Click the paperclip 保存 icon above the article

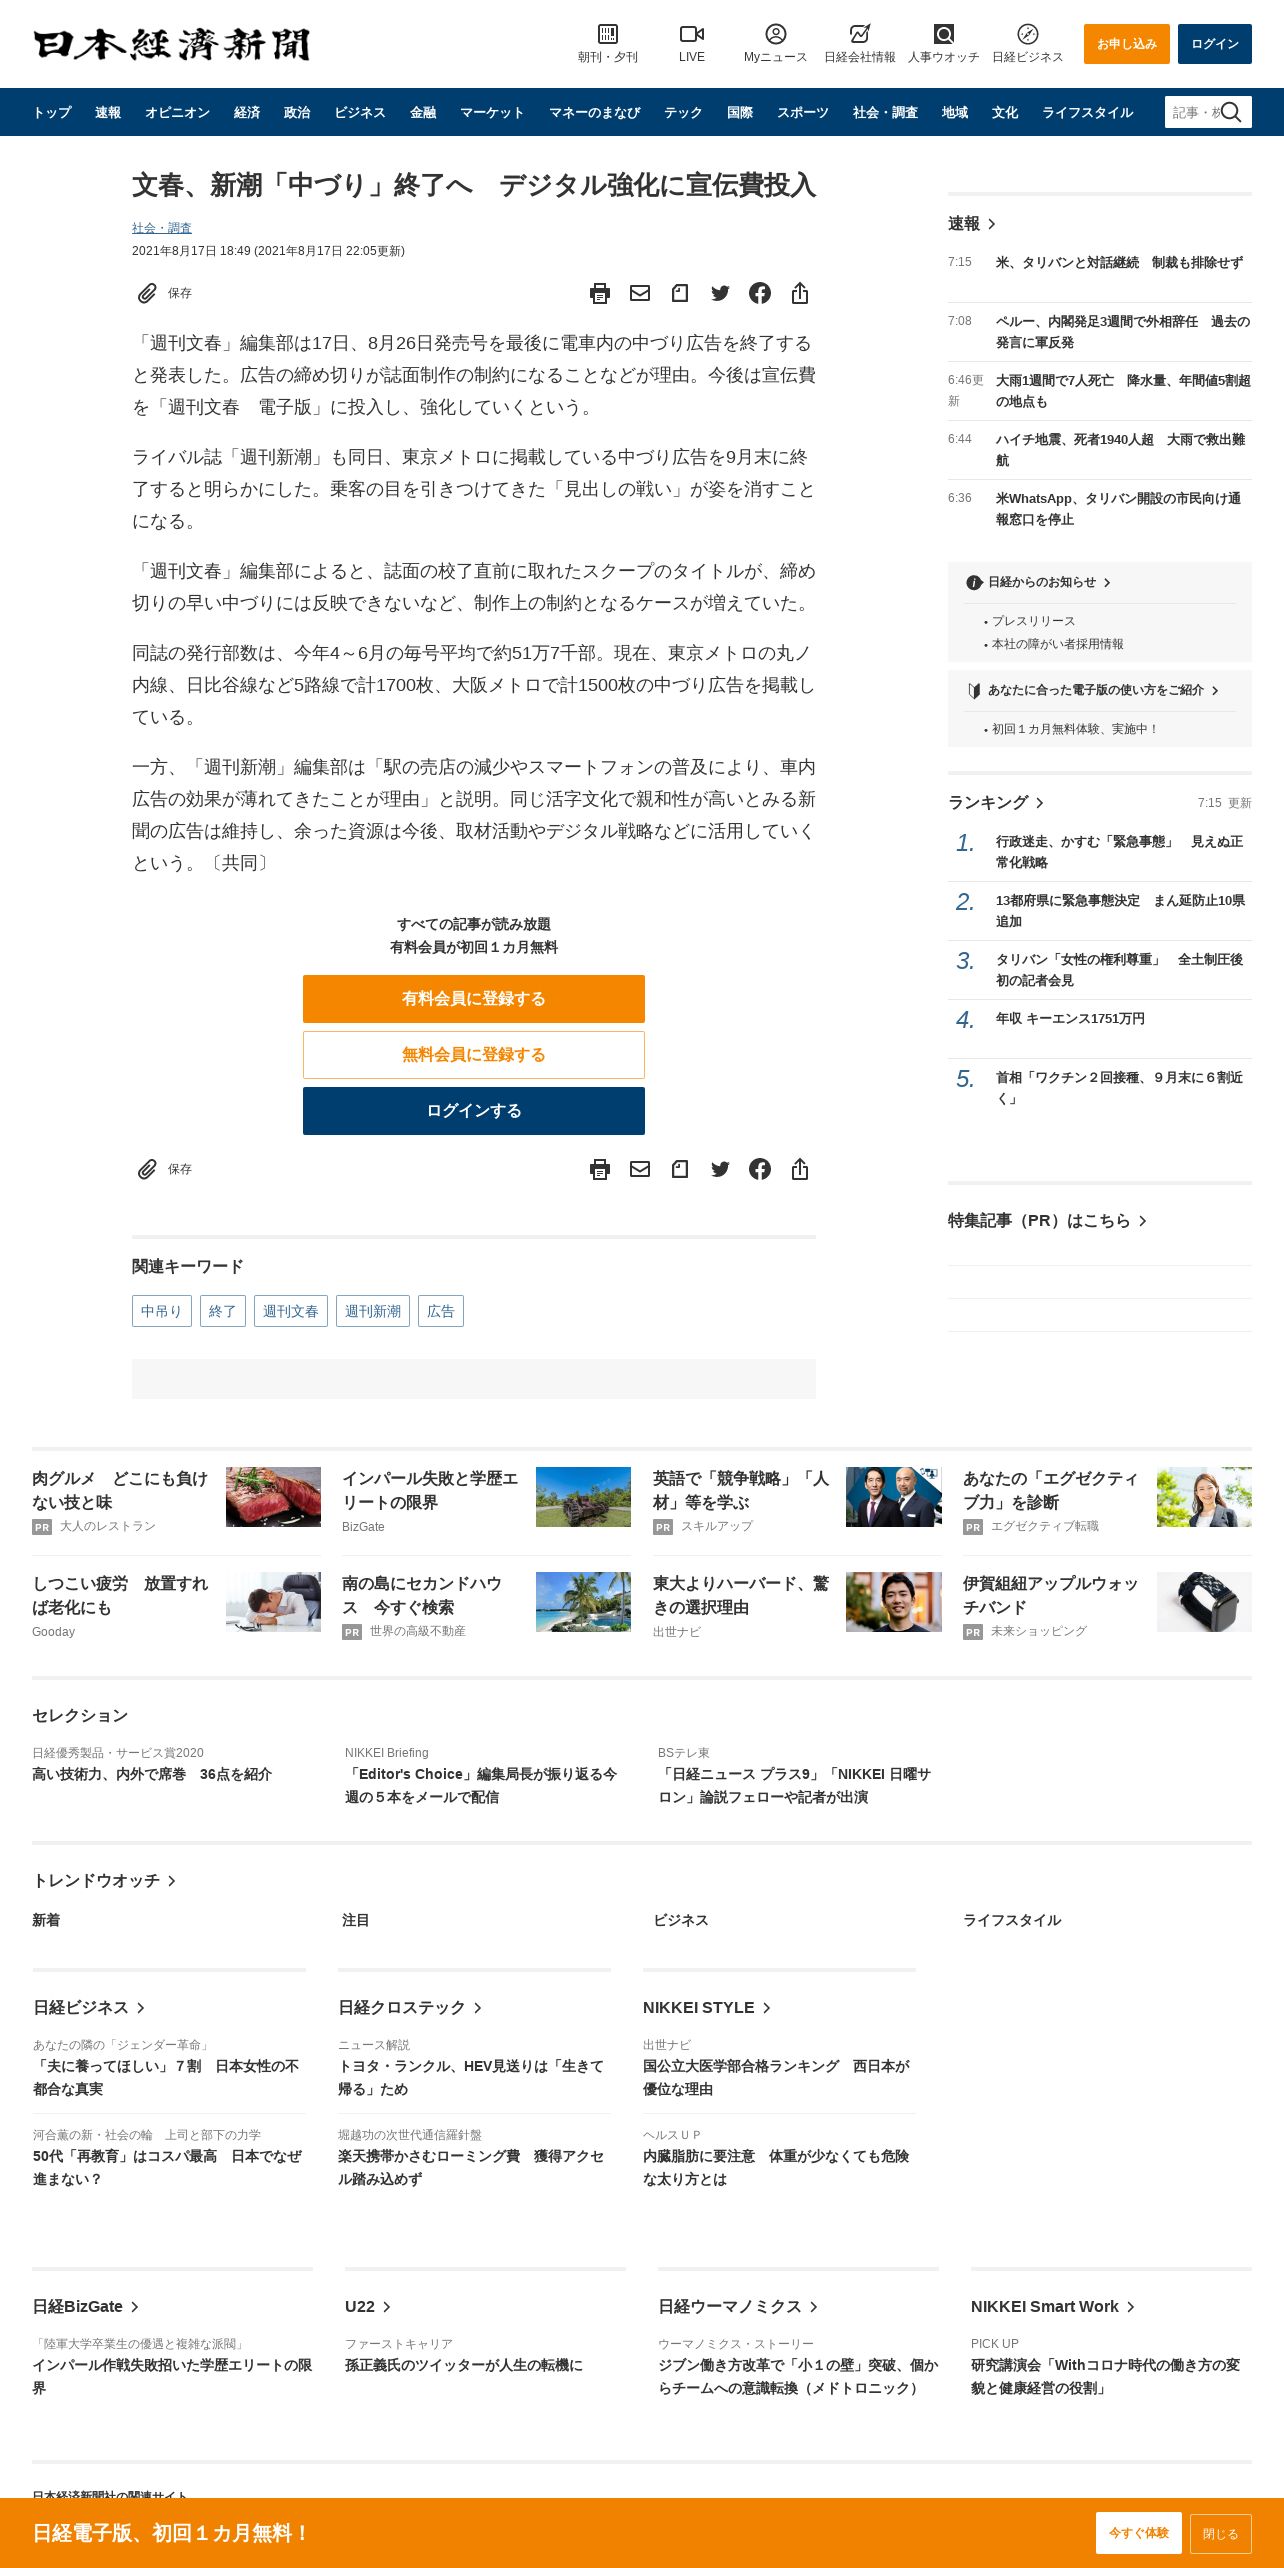(147, 293)
